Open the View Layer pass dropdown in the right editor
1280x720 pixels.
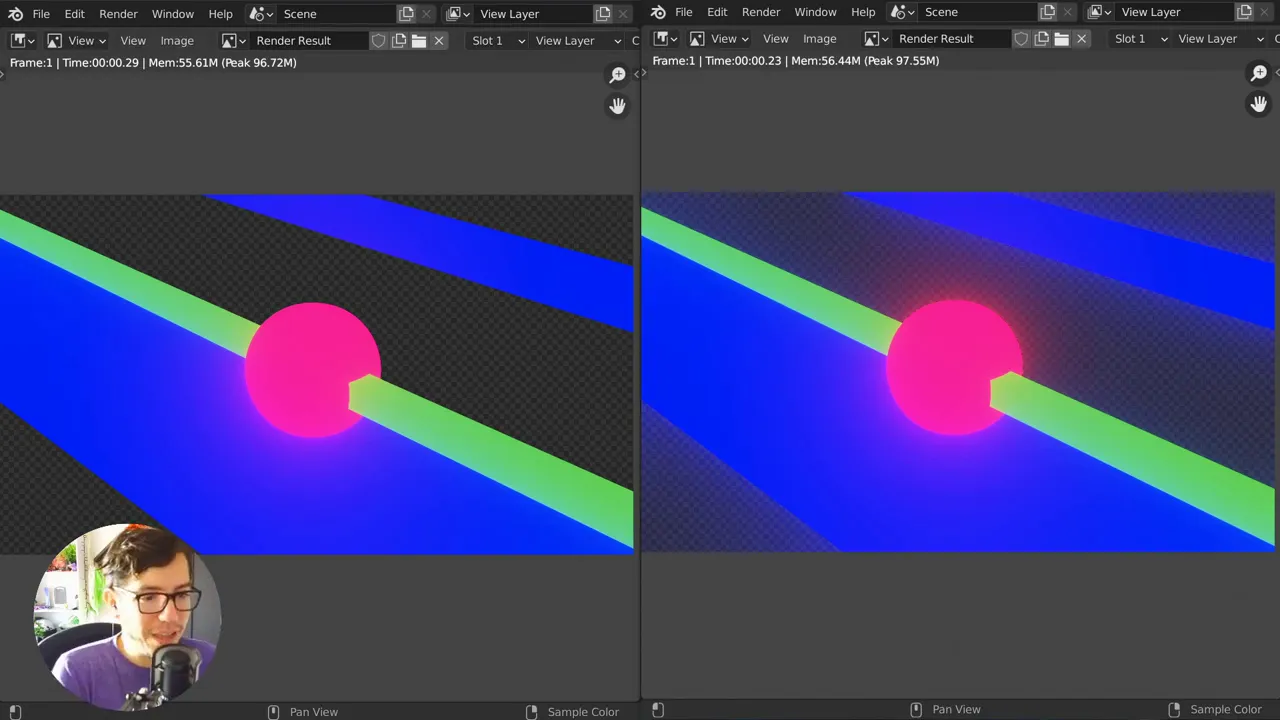click(x=1220, y=39)
